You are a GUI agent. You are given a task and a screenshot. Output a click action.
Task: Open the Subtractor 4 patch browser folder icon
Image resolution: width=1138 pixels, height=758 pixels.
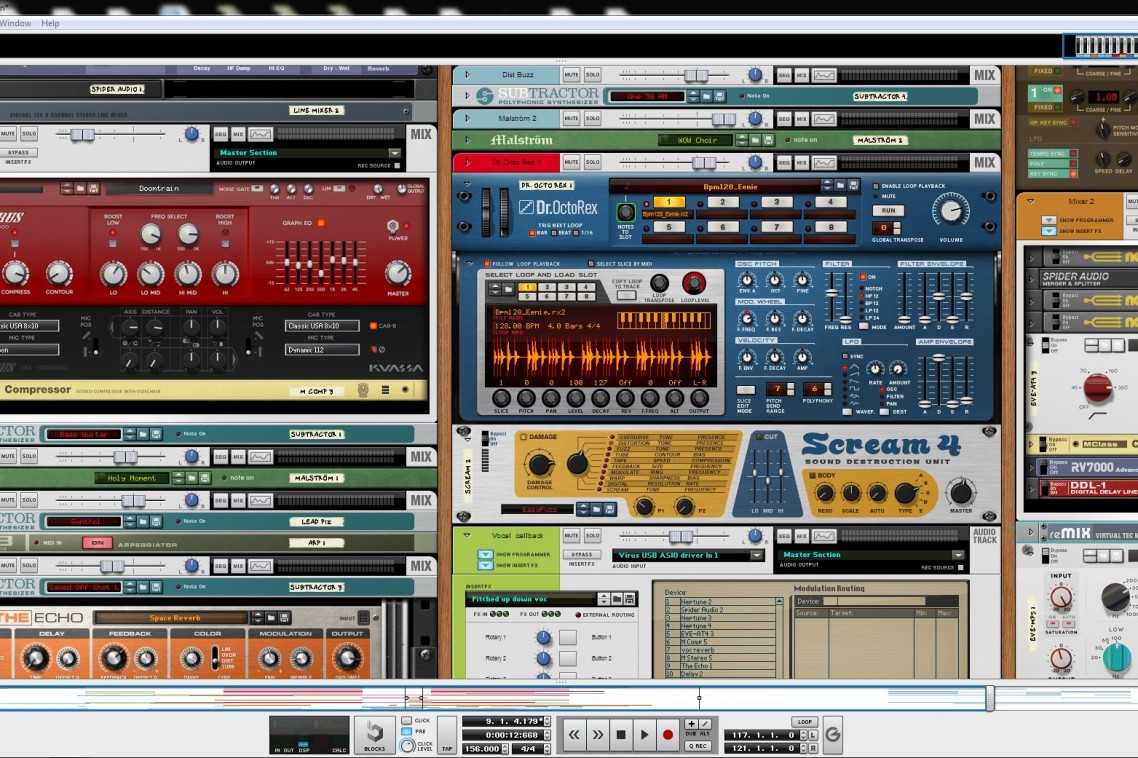pos(708,96)
